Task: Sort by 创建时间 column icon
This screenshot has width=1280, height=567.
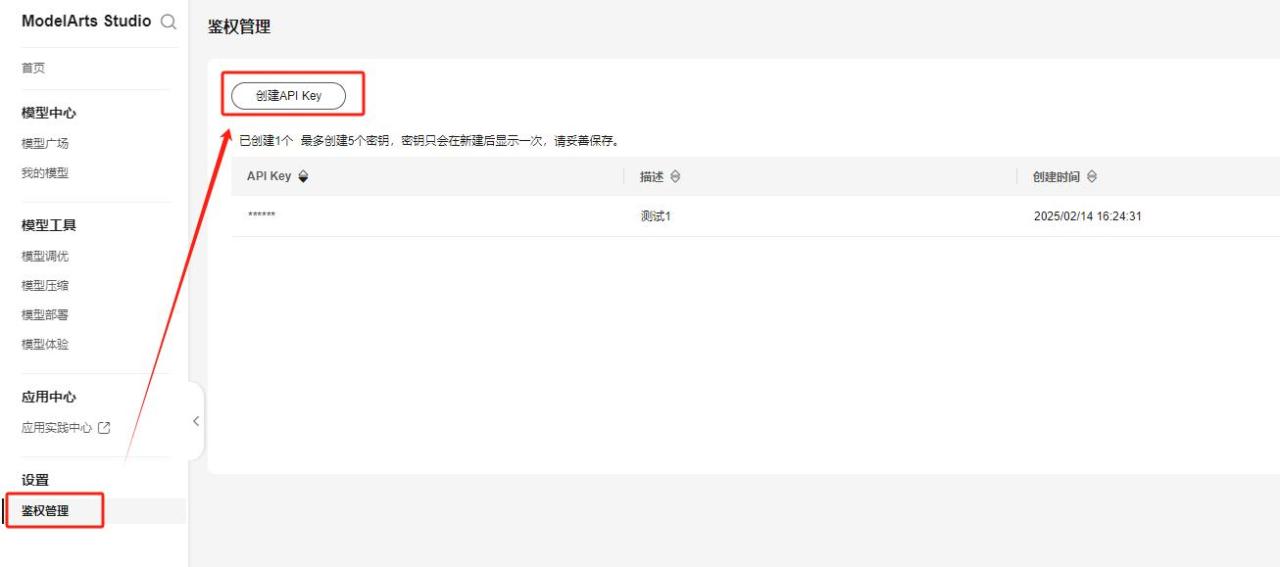Action: pyautogui.click(x=1091, y=177)
